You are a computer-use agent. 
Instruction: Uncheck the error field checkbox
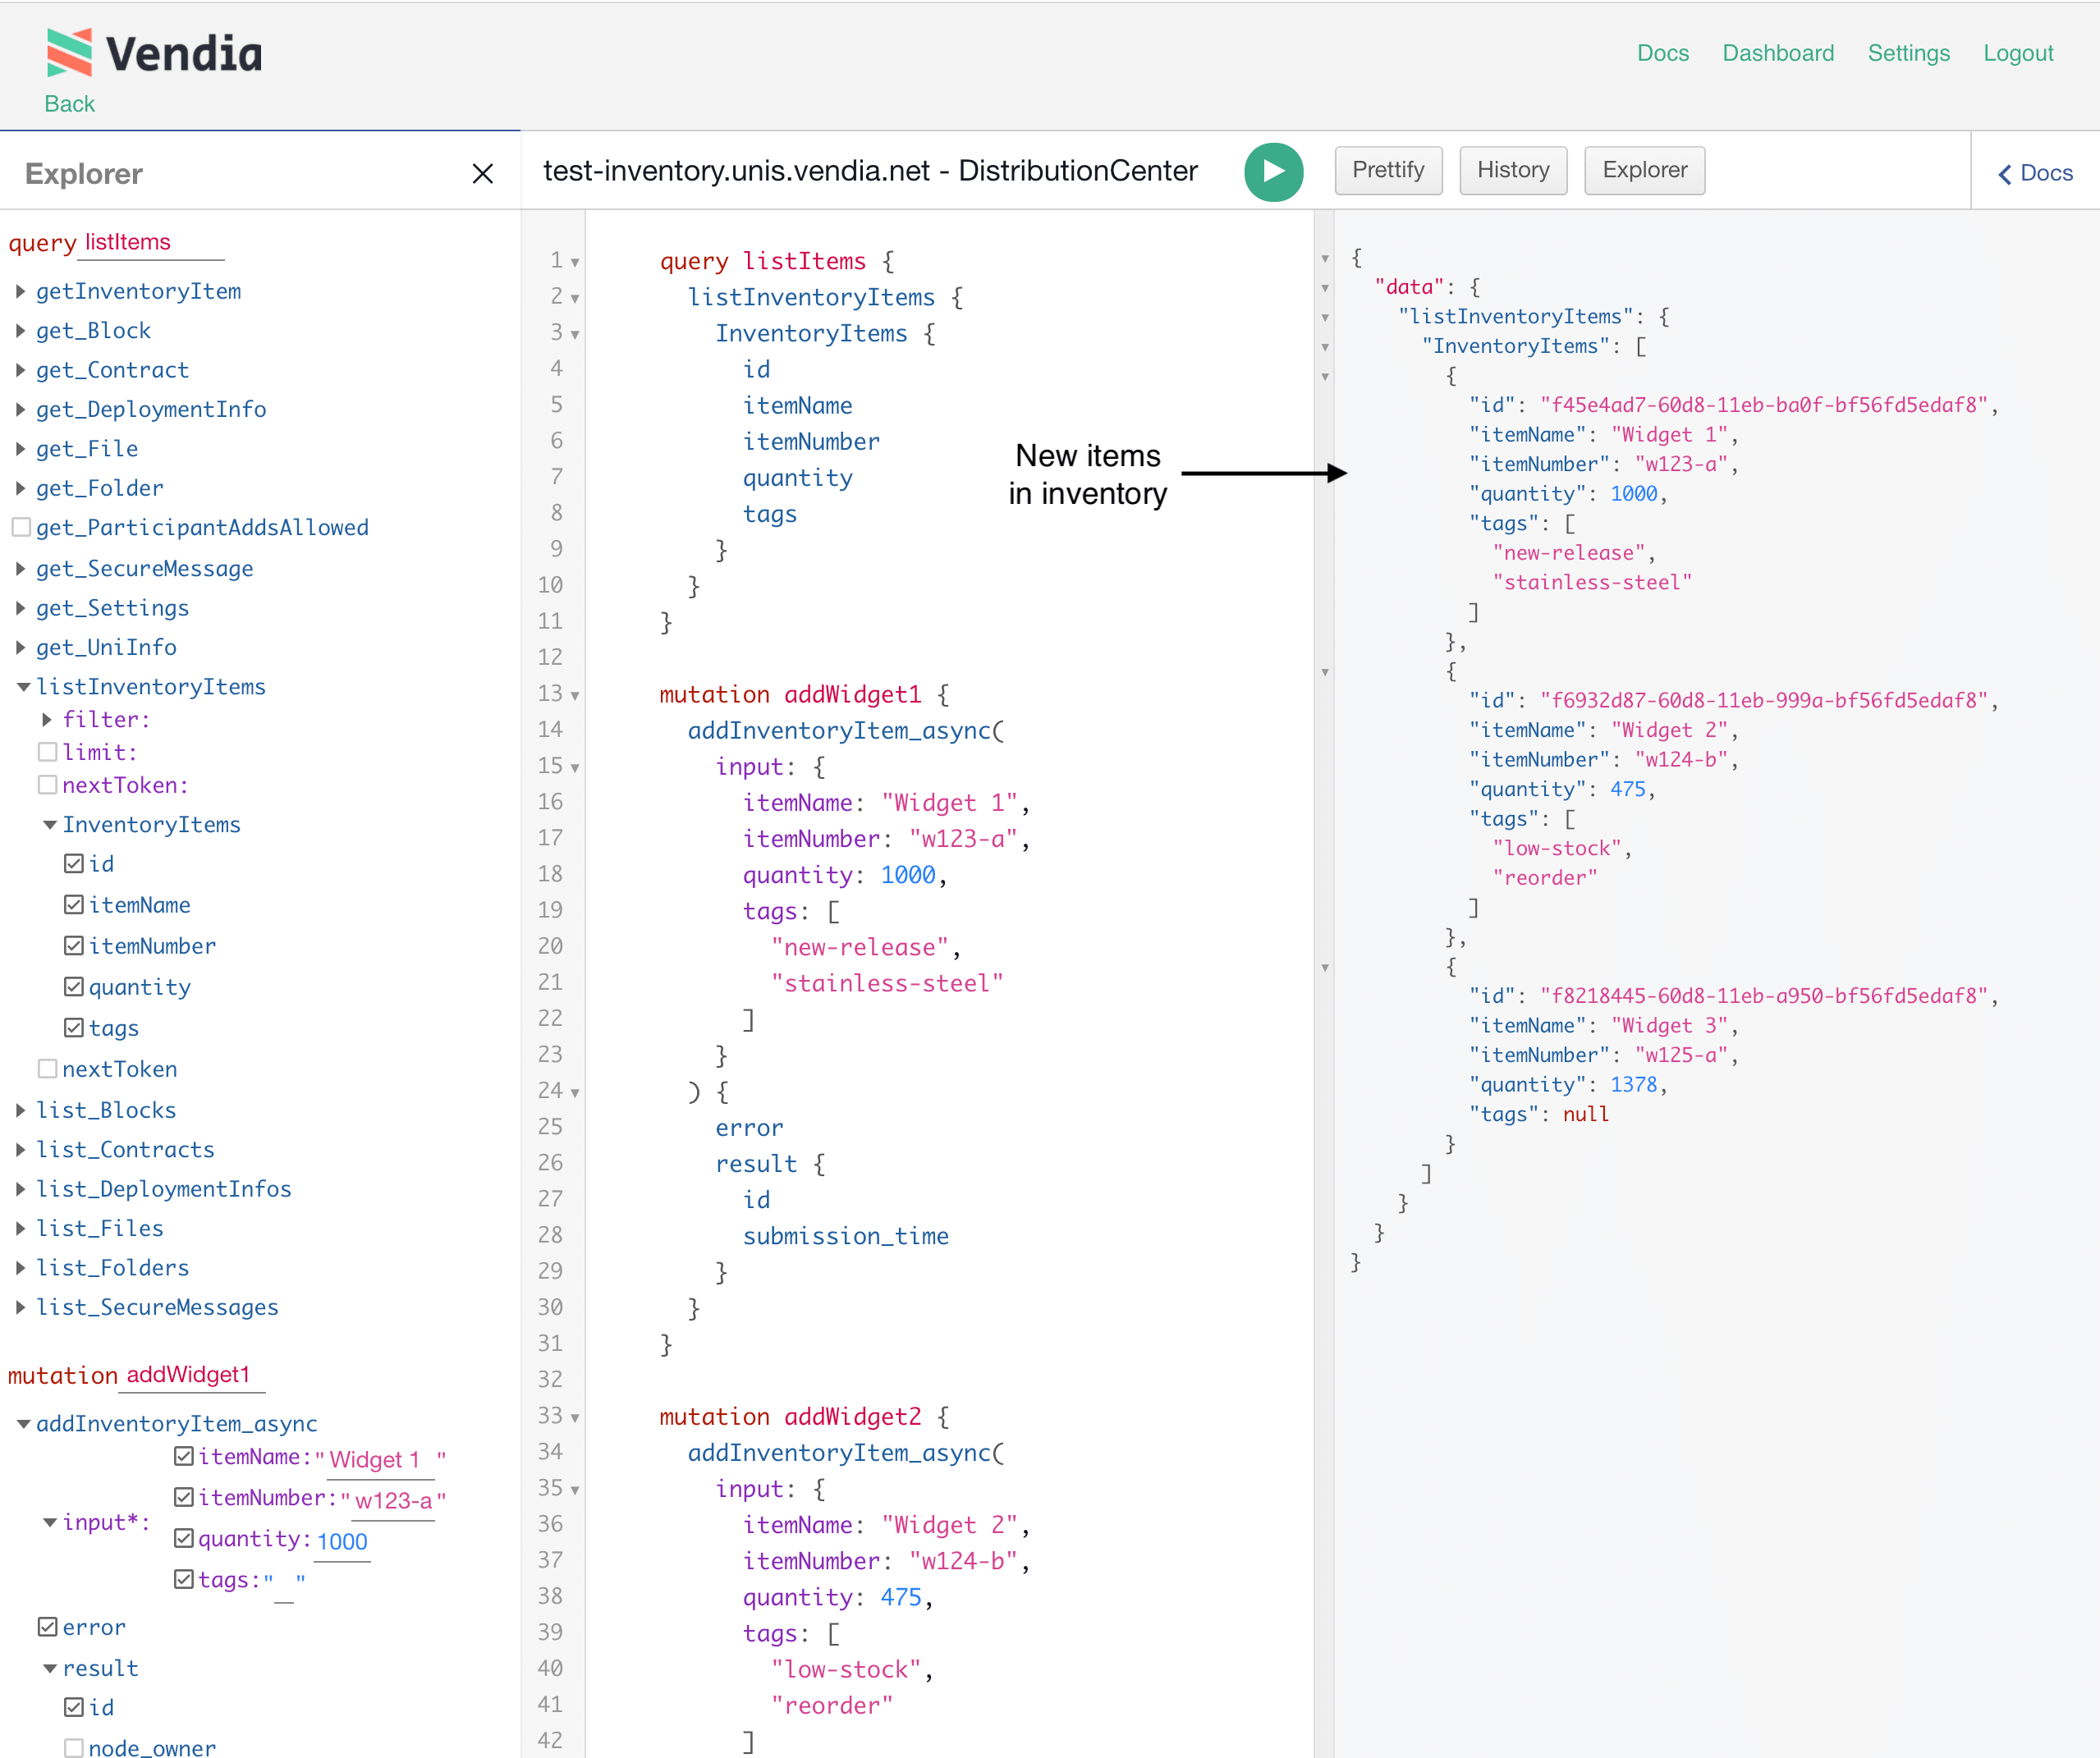point(47,1627)
